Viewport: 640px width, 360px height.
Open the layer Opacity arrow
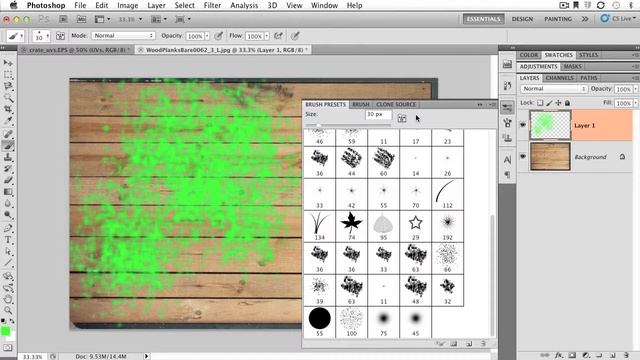[x=636, y=89]
